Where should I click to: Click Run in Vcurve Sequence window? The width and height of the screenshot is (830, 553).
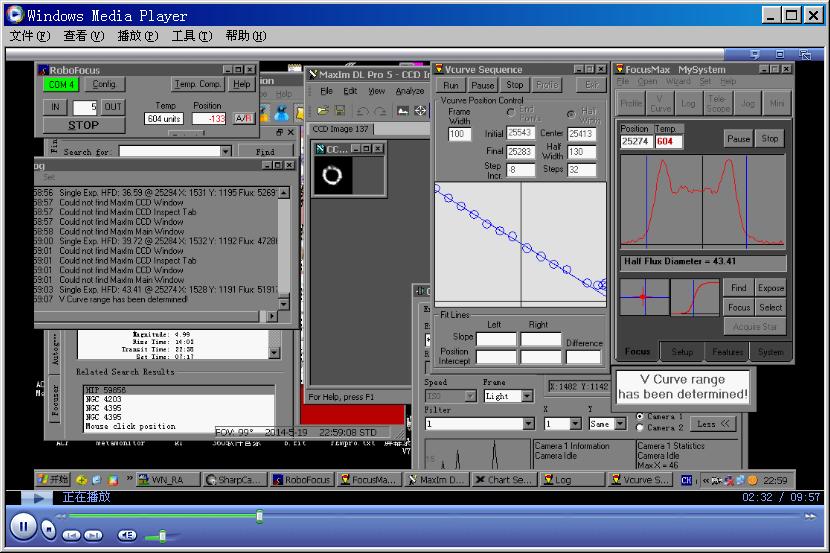(x=451, y=85)
